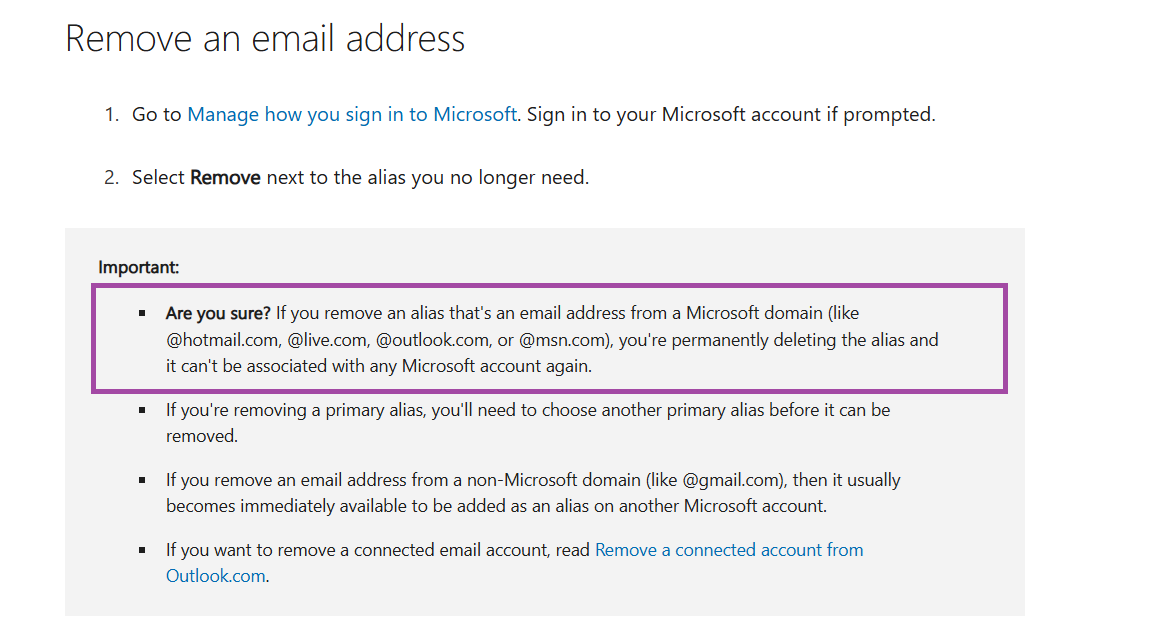This screenshot has height=630, width=1173.
Task: Click the bullet beside the primary alias note
Action: (x=143, y=410)
